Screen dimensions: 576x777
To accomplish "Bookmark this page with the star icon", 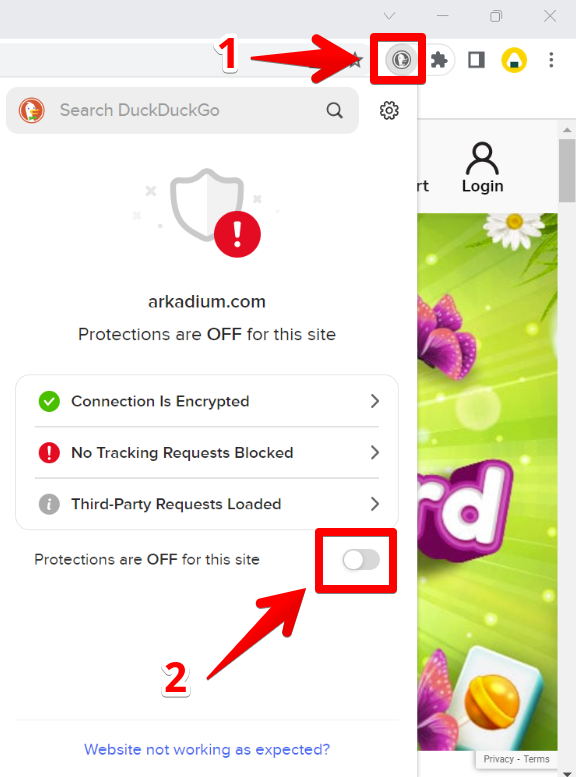I will [x=356, y=60].
